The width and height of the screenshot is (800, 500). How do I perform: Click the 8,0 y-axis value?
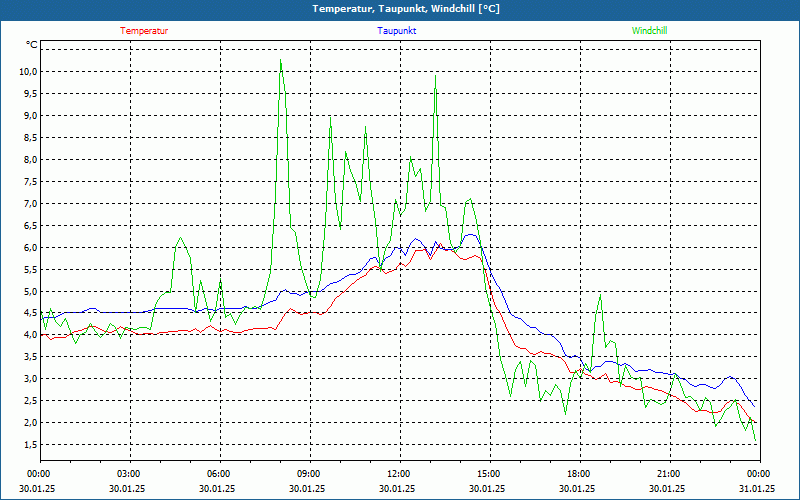30,159
